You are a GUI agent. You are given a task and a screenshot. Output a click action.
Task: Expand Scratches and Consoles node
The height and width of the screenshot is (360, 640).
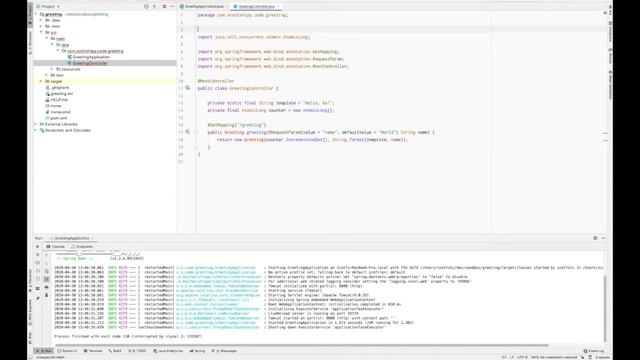36,130
